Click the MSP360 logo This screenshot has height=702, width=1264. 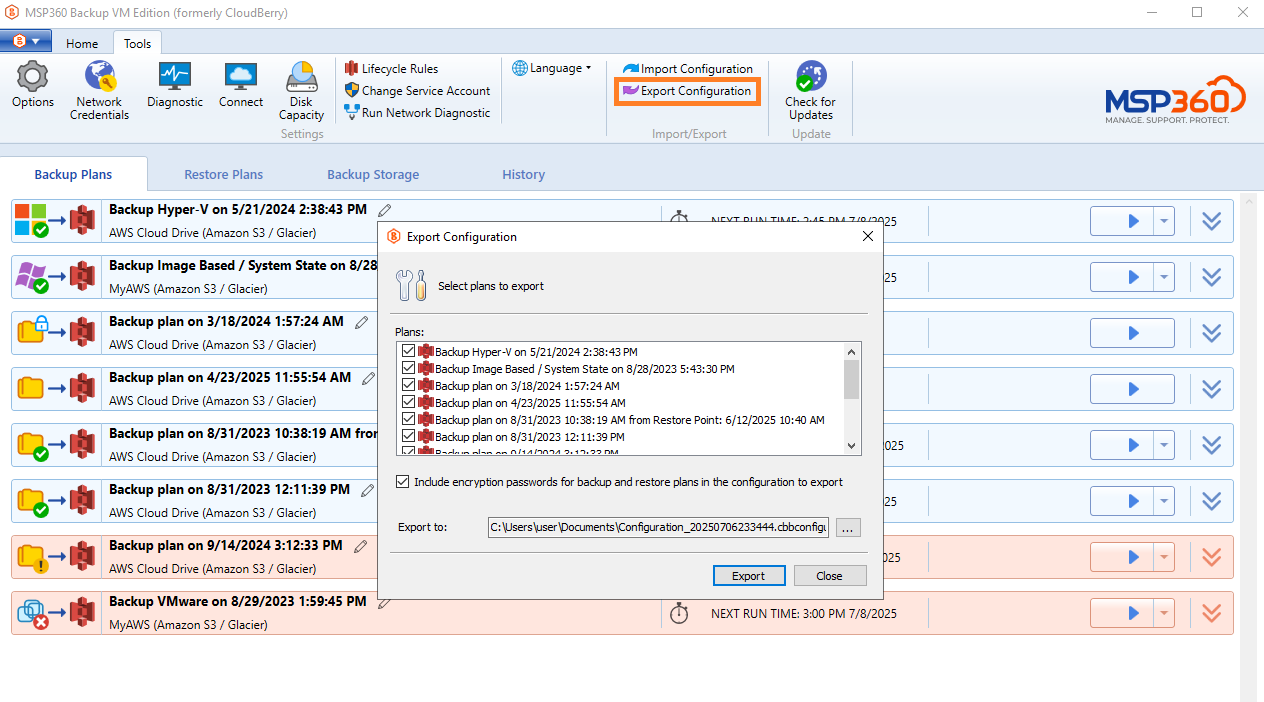point(1173,98)
